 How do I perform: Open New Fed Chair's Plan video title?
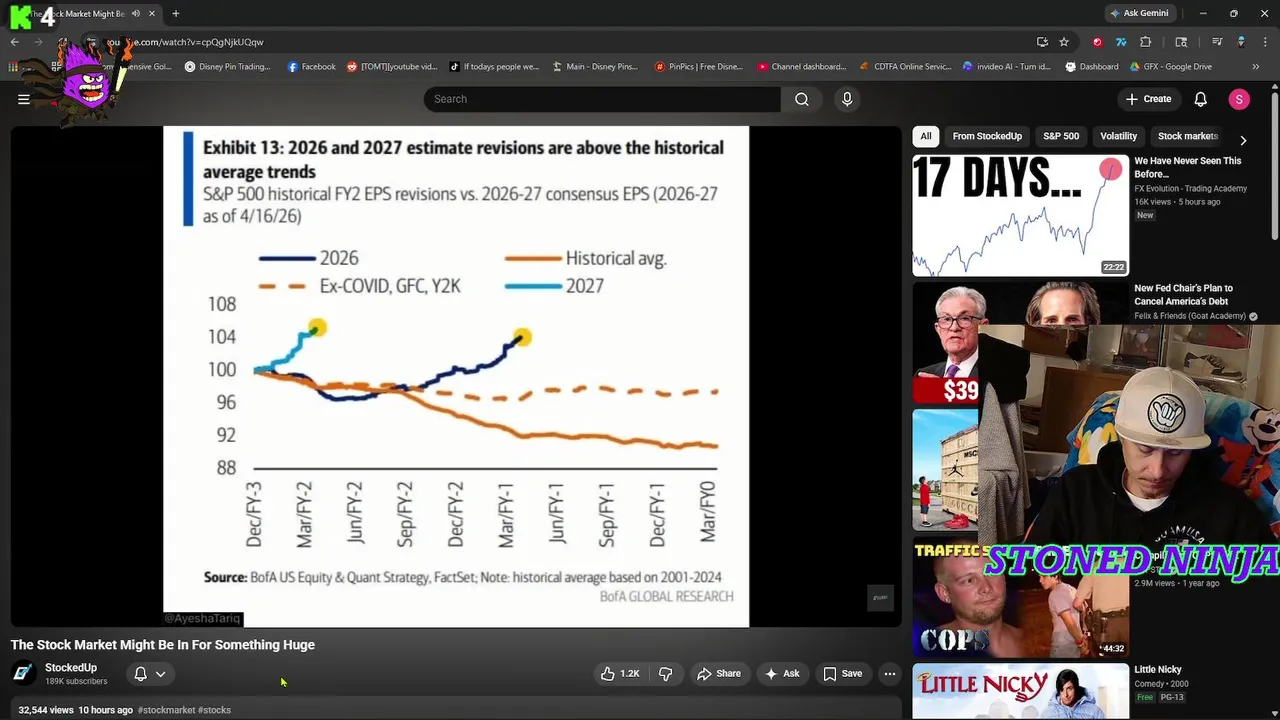pos(1183,294)
